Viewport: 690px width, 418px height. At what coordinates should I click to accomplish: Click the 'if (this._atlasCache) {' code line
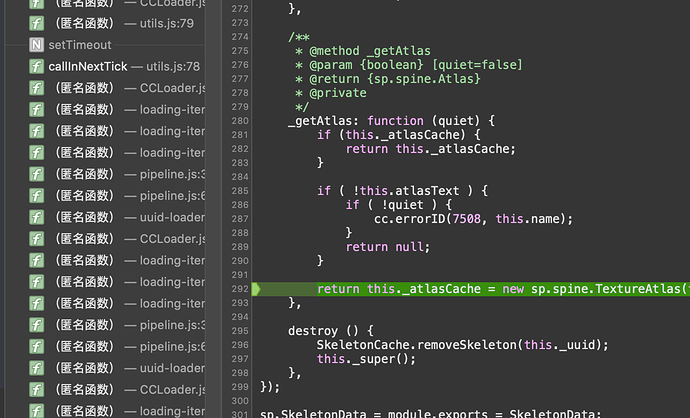399,135
